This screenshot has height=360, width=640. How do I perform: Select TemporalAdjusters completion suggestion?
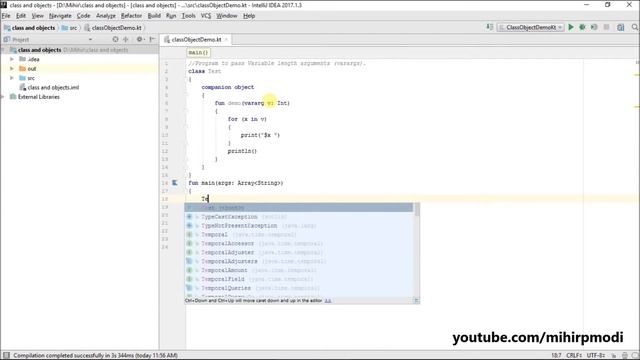[x=299, y=261]
